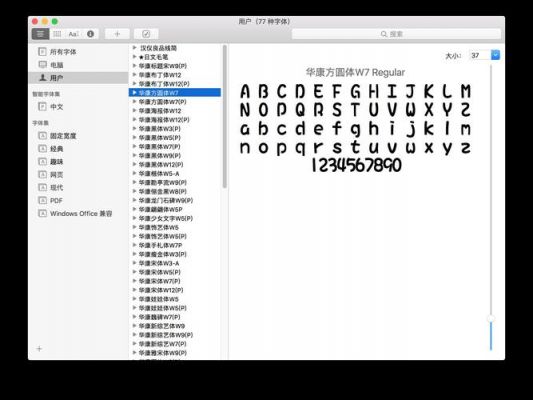Click the font list vertical scrollbar
Viewport: 533px width, 400px height.
point(224,116)
